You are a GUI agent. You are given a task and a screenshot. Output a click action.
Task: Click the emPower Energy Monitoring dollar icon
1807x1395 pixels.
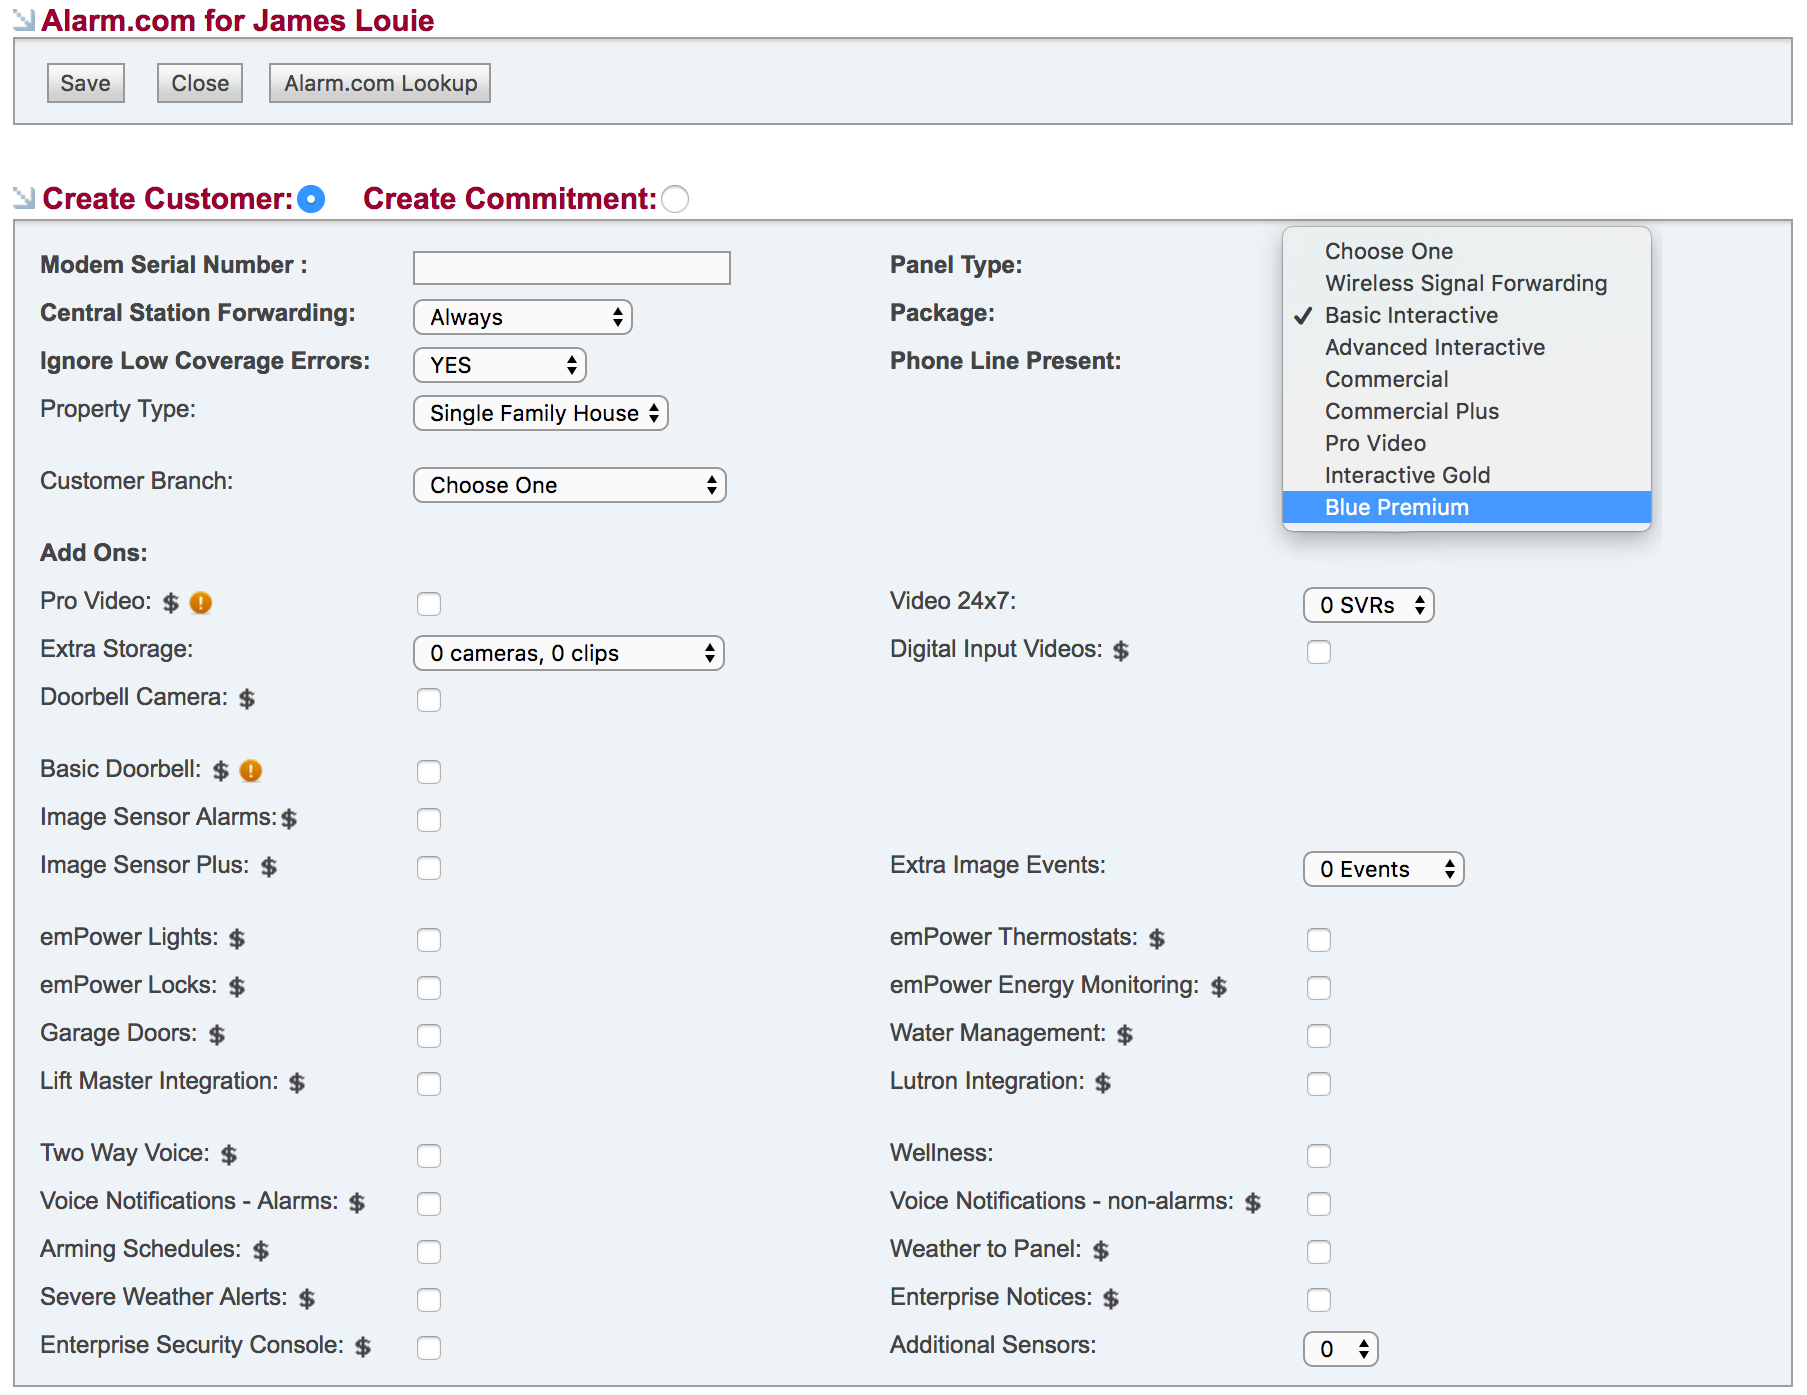(1219, 987)
